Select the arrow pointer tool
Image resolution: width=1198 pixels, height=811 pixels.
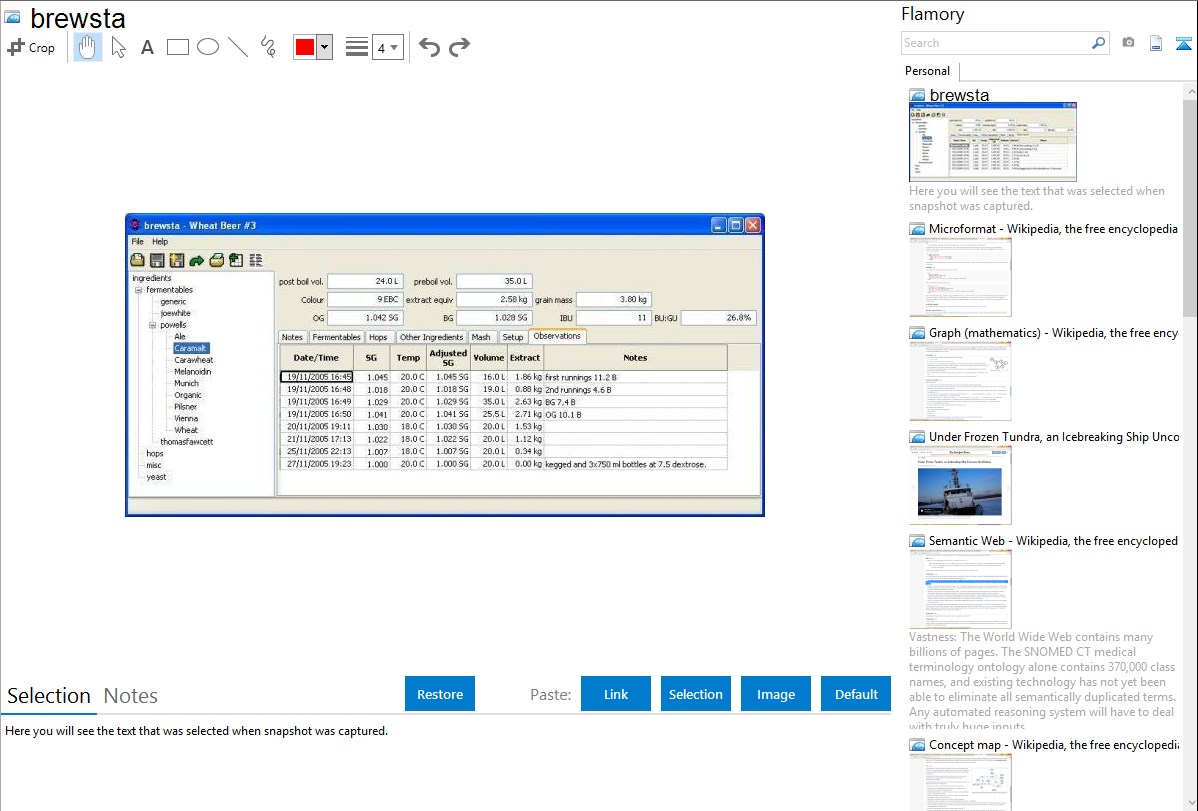[119, 47]
